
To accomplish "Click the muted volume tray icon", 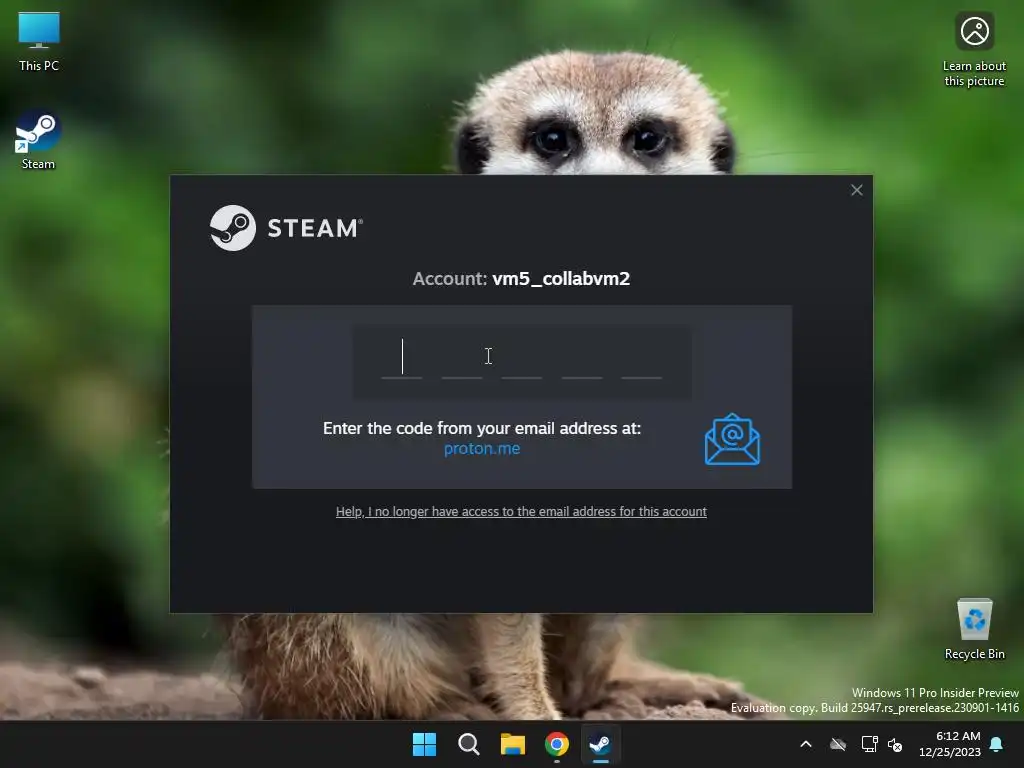I will point(895,744).
